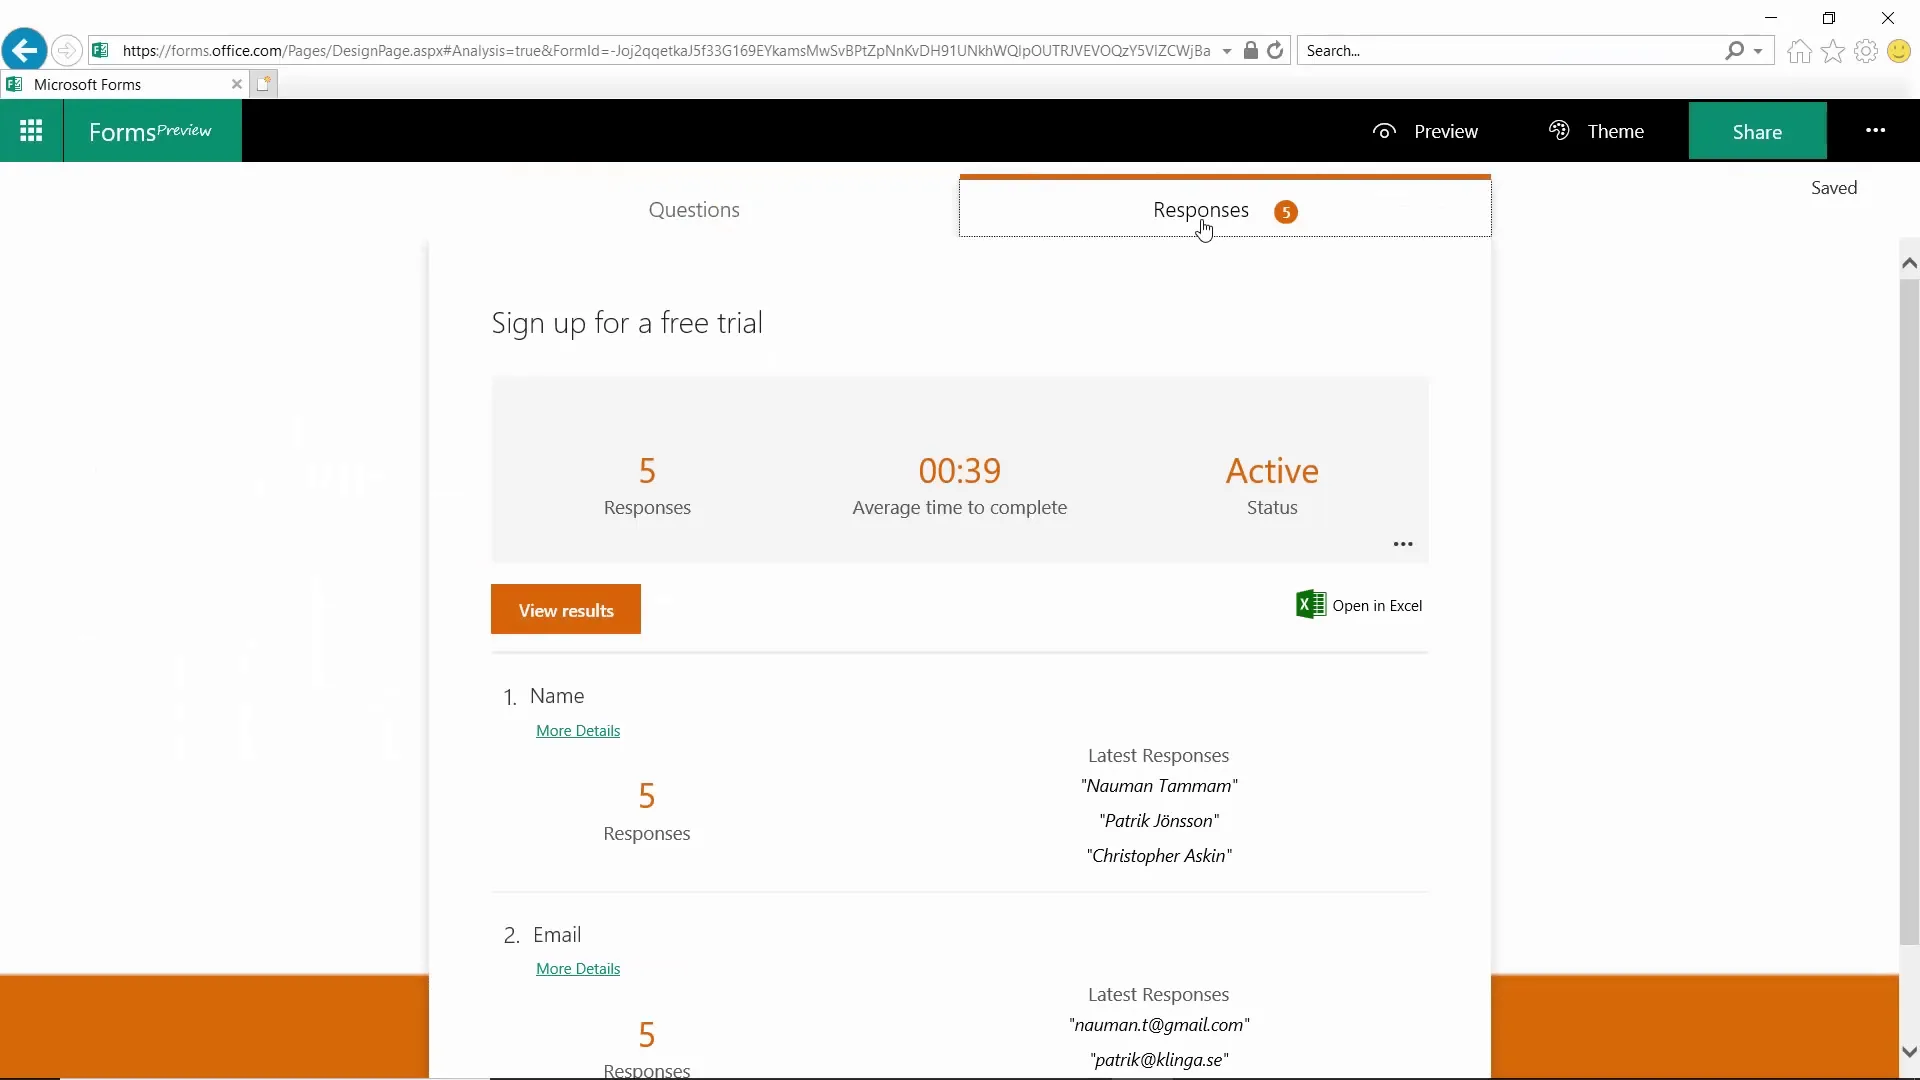The width and height of the screenshot is (1920, 1080).
Task: Click into the browser Search box
Action: (x=1510, y=50)
